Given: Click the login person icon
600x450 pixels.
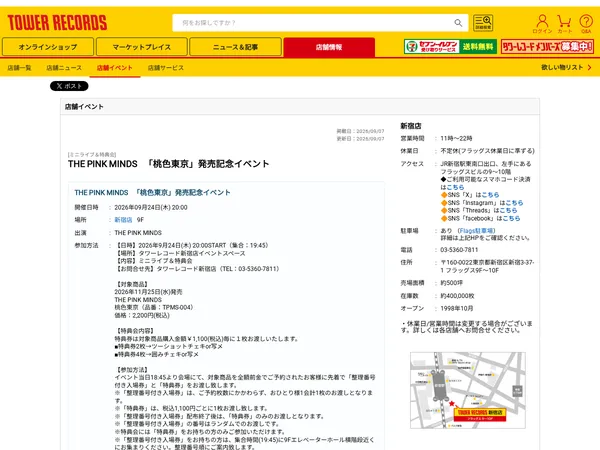Looking at the screenshot, I should [542, 24].
